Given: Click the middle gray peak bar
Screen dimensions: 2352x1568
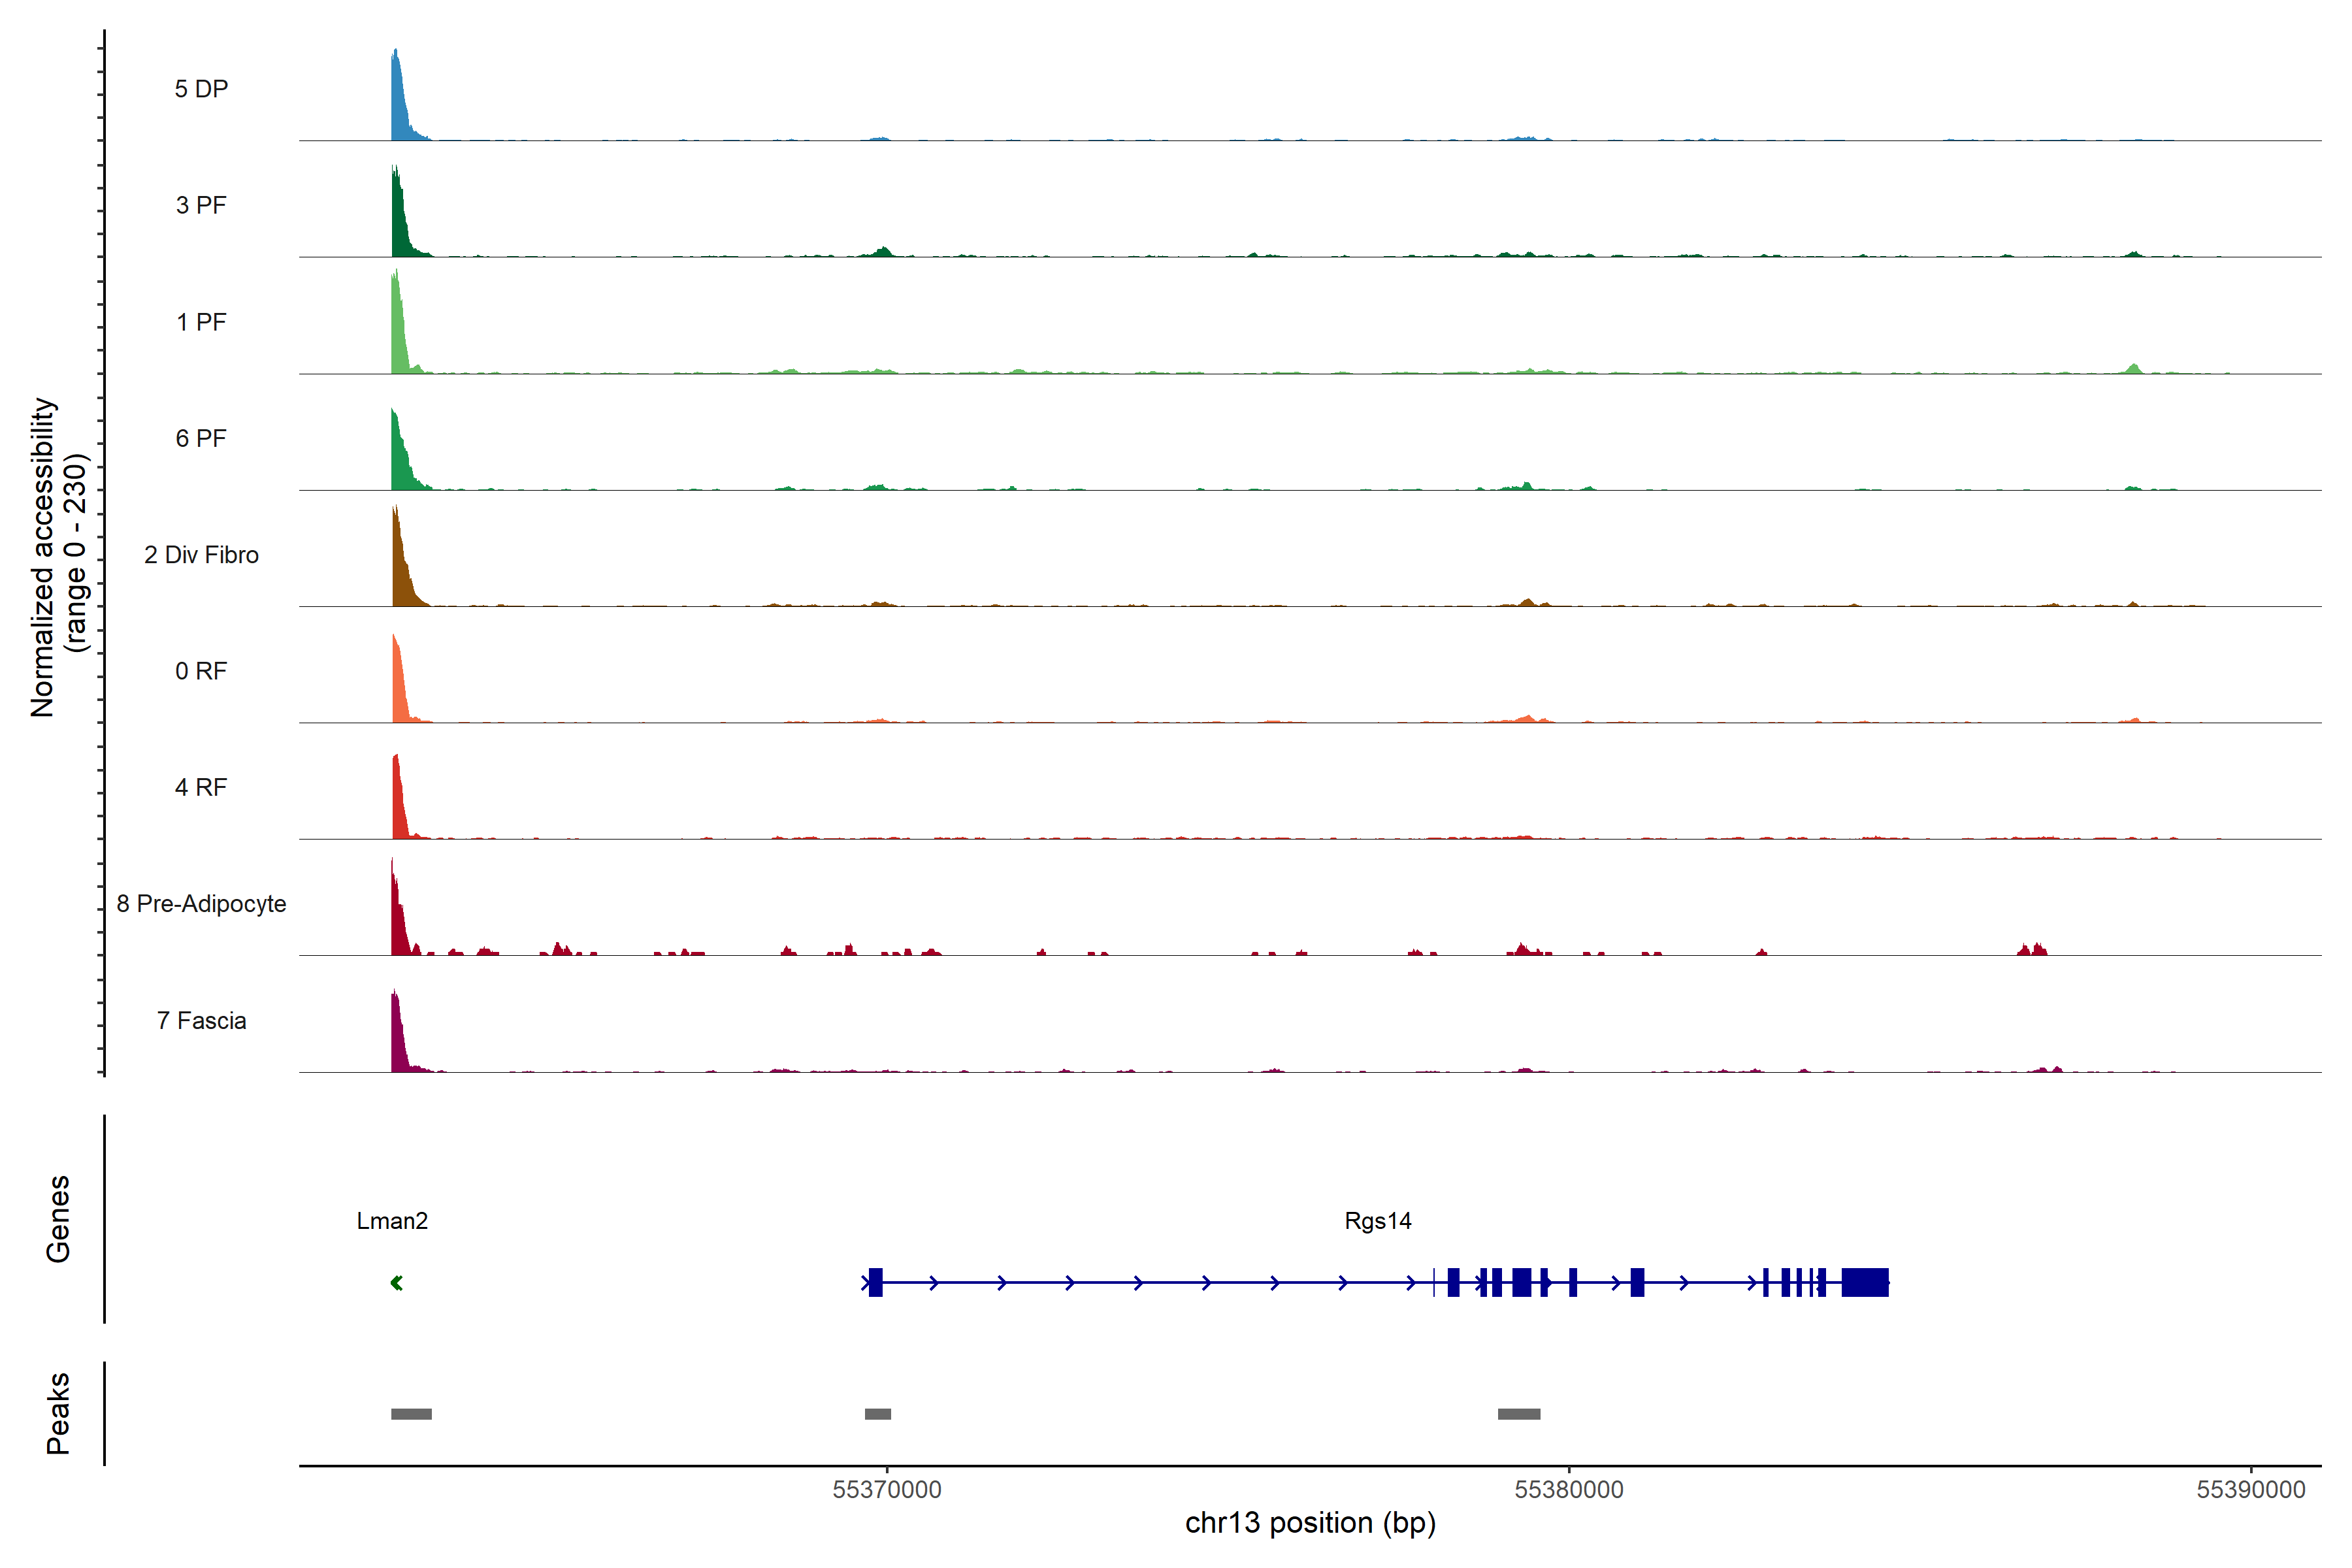Looking at the screenshot, I should tap(877, 1414).
